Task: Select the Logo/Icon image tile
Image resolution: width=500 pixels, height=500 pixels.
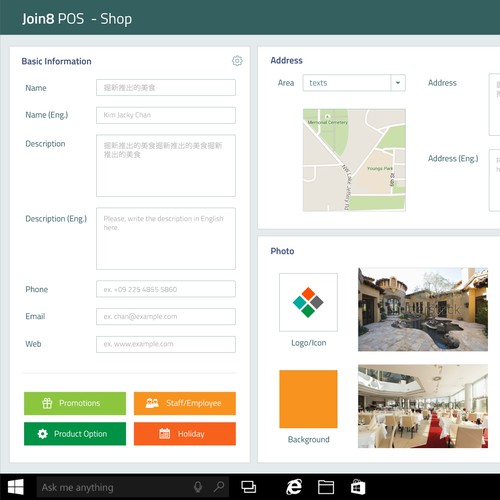Action: click(x=308, y=302)
